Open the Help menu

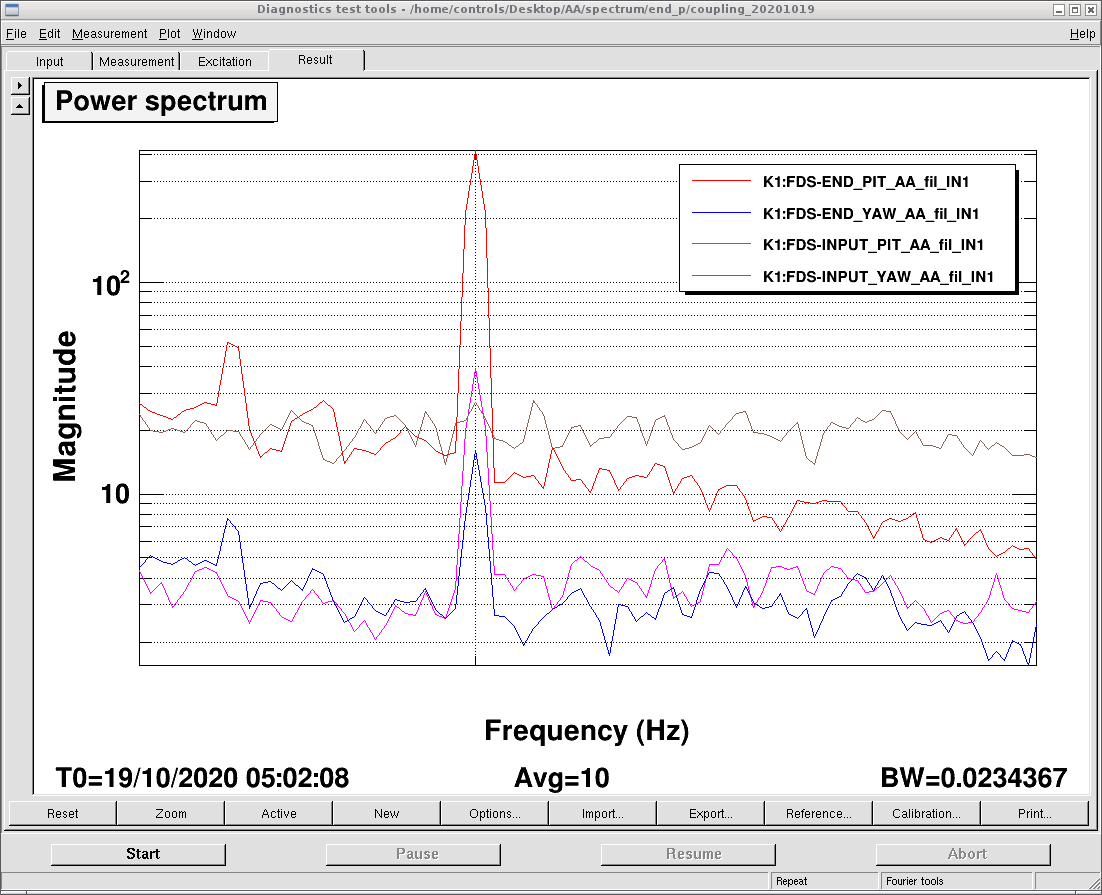click(1082, 33)
